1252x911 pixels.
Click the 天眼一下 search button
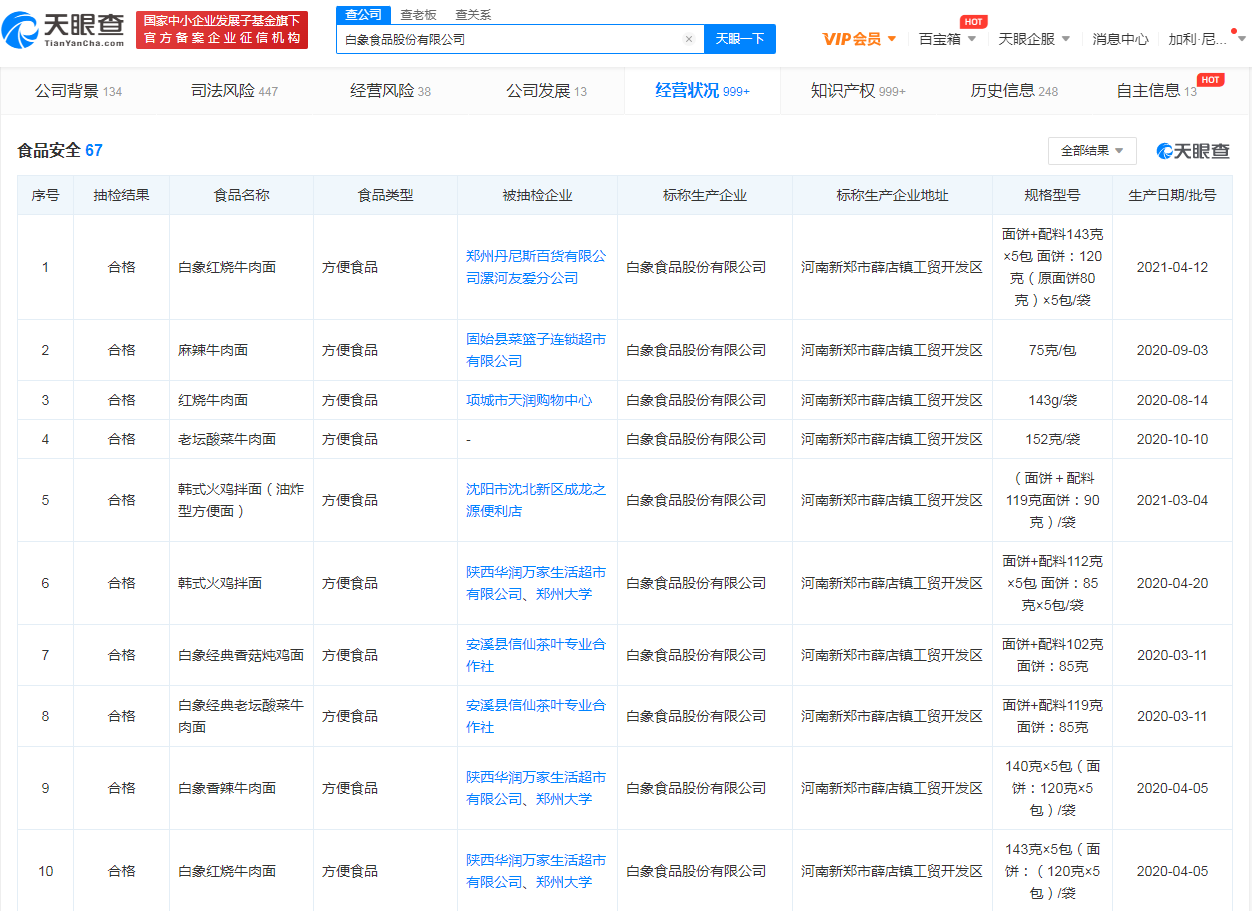click(740, 39)
